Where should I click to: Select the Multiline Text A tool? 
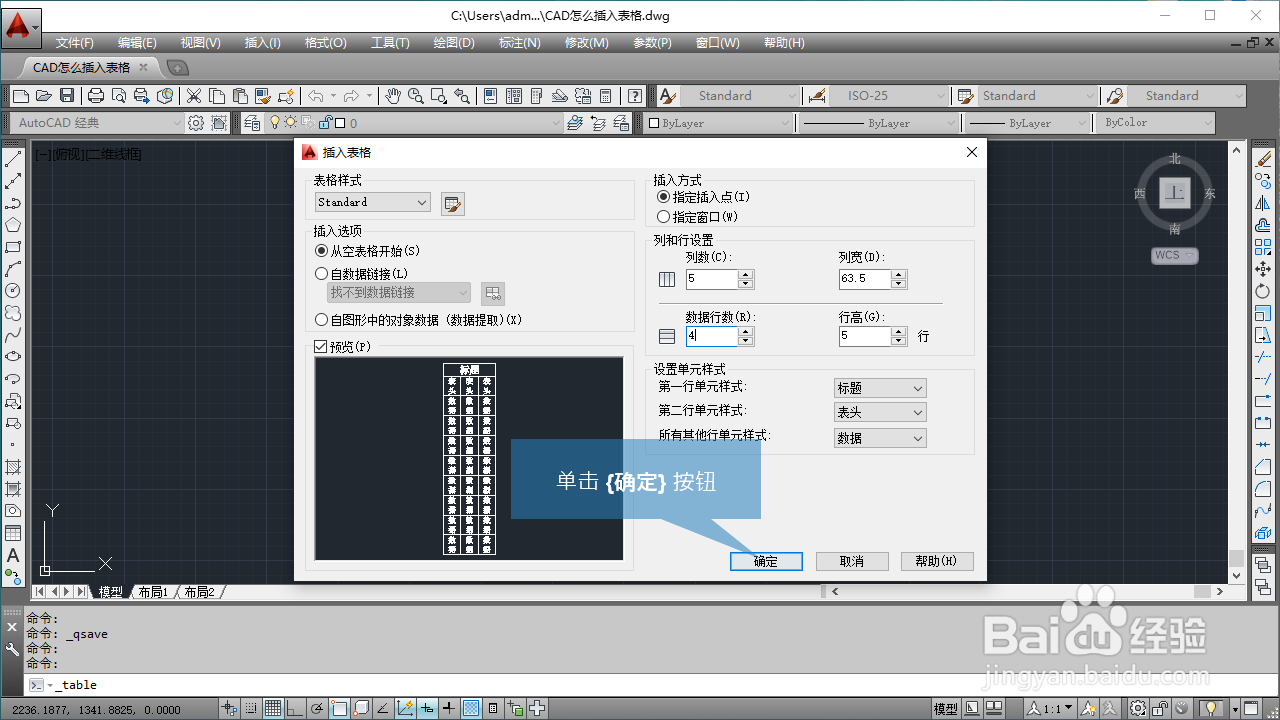point(13,555)
